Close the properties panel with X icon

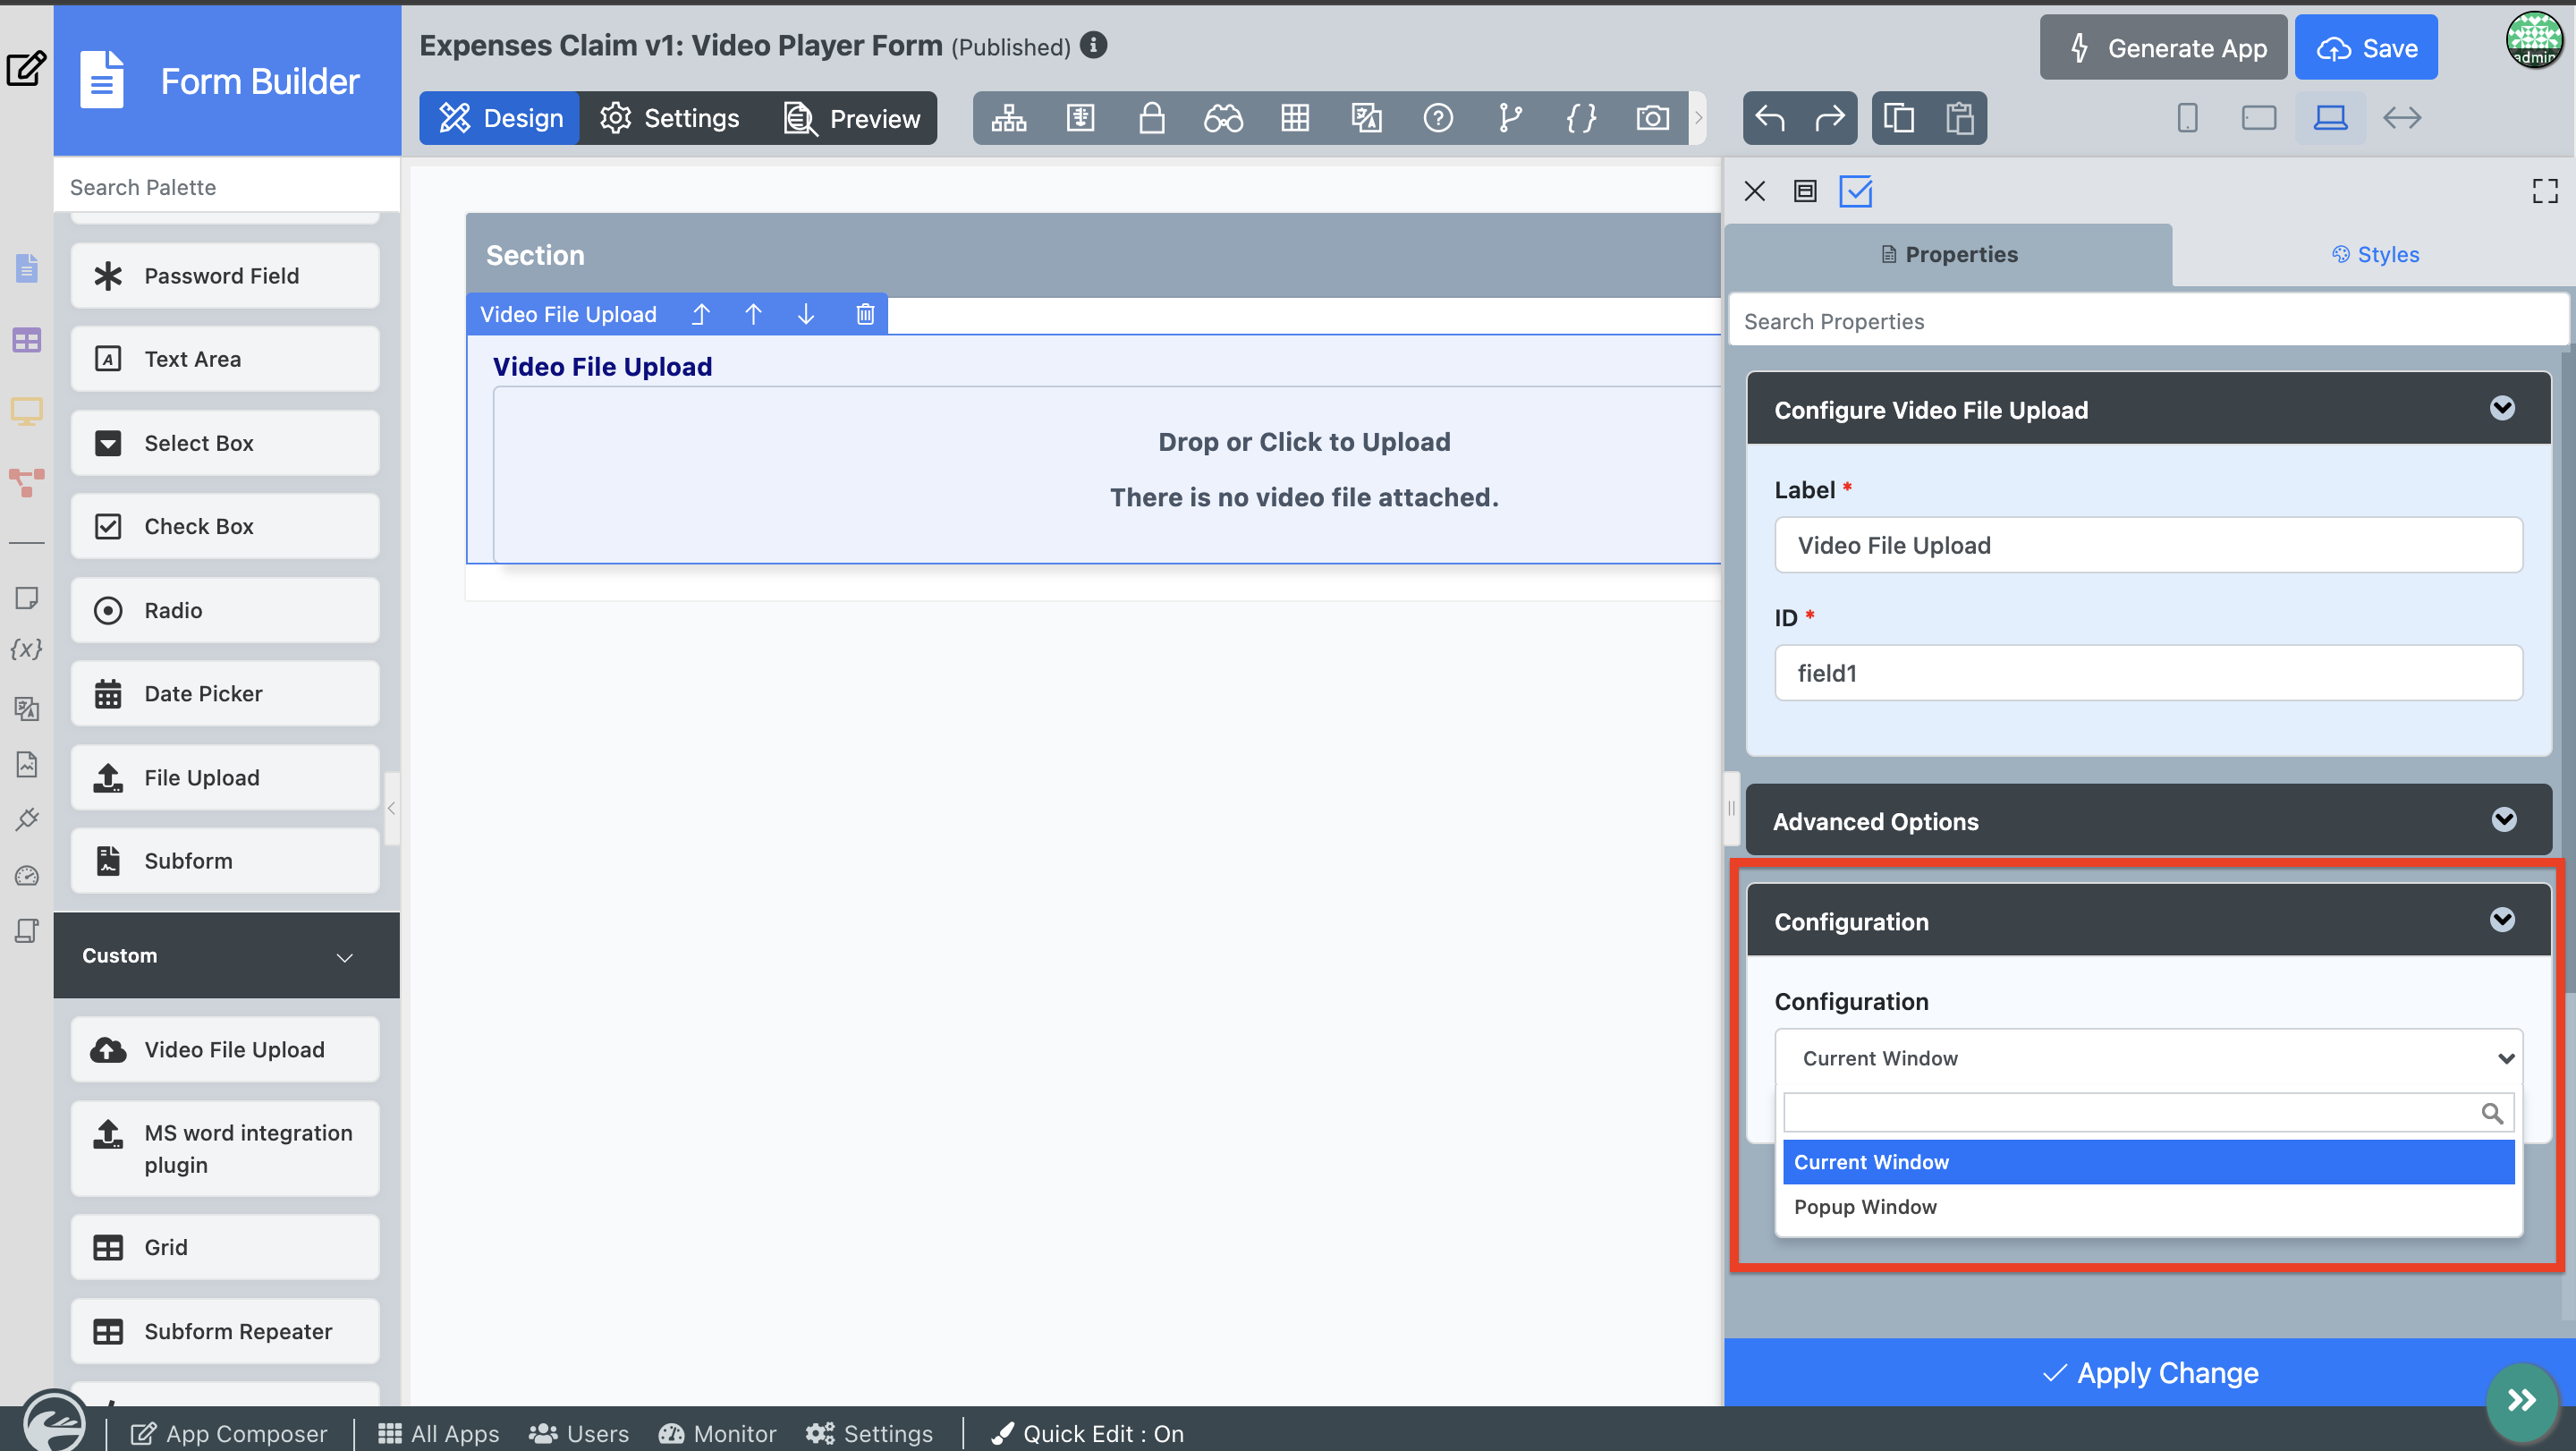[x=1754, y=191]
